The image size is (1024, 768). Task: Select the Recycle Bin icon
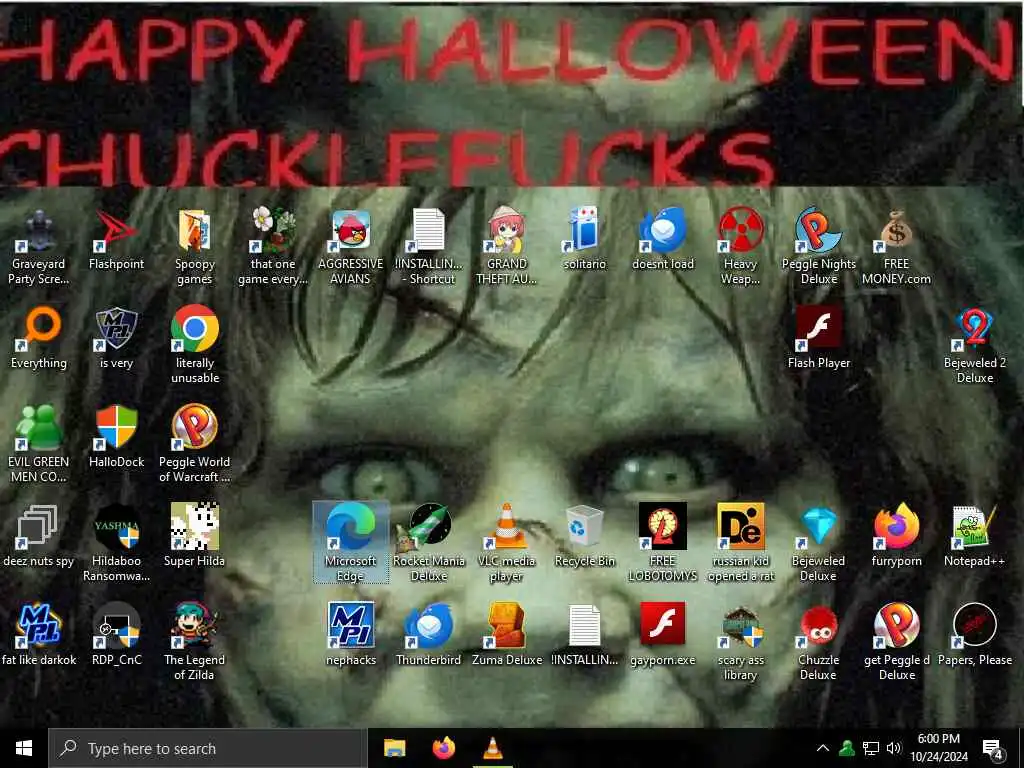tap(584, 537)
